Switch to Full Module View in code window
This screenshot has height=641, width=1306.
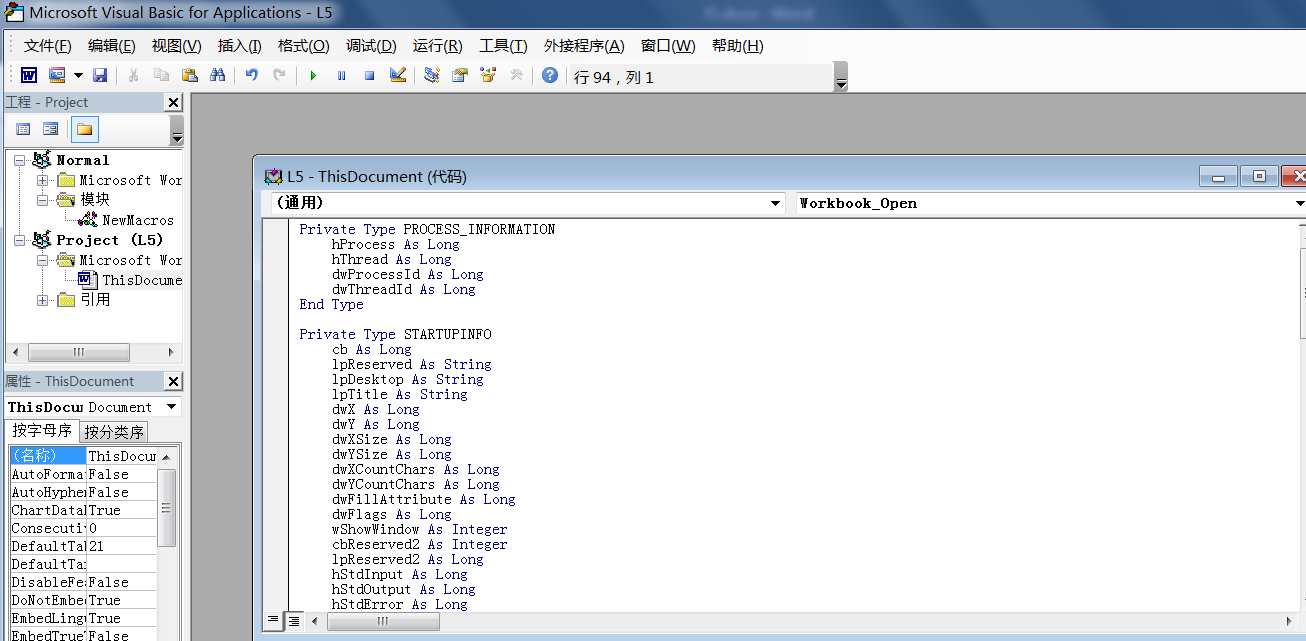[x=294, y=620]
